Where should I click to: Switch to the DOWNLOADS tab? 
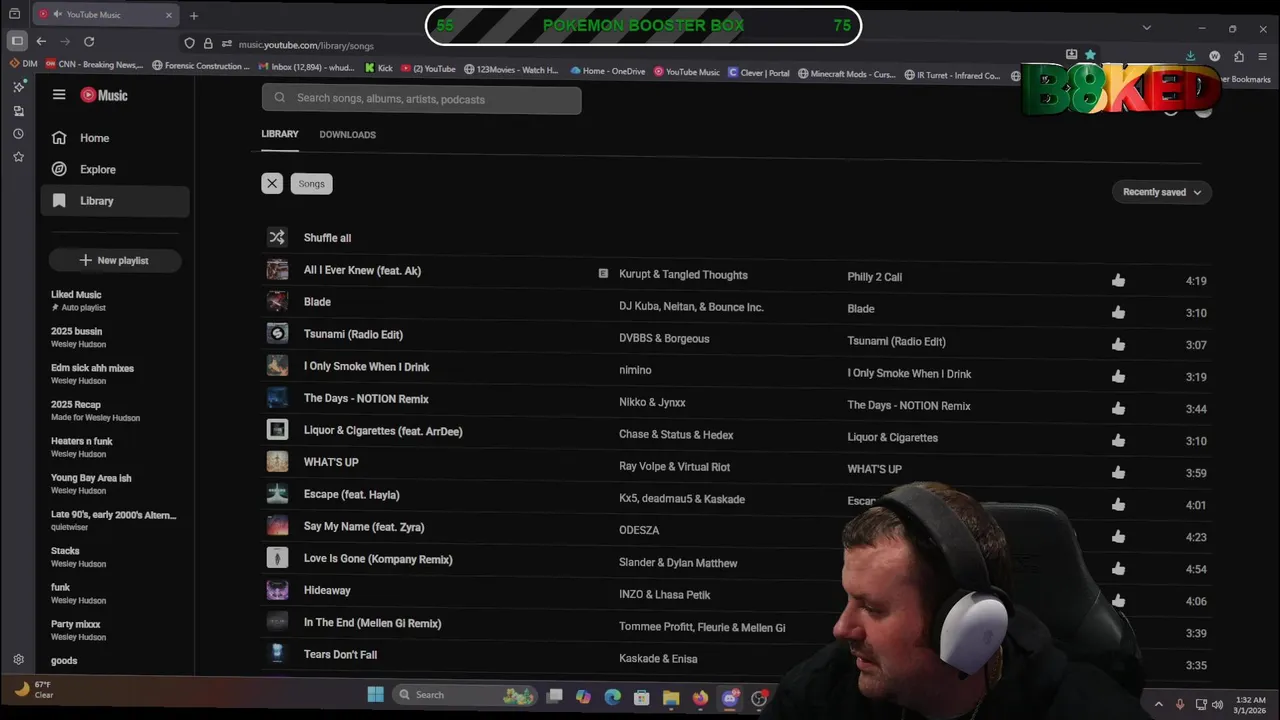pyautogui.click(x=347, y=134)
